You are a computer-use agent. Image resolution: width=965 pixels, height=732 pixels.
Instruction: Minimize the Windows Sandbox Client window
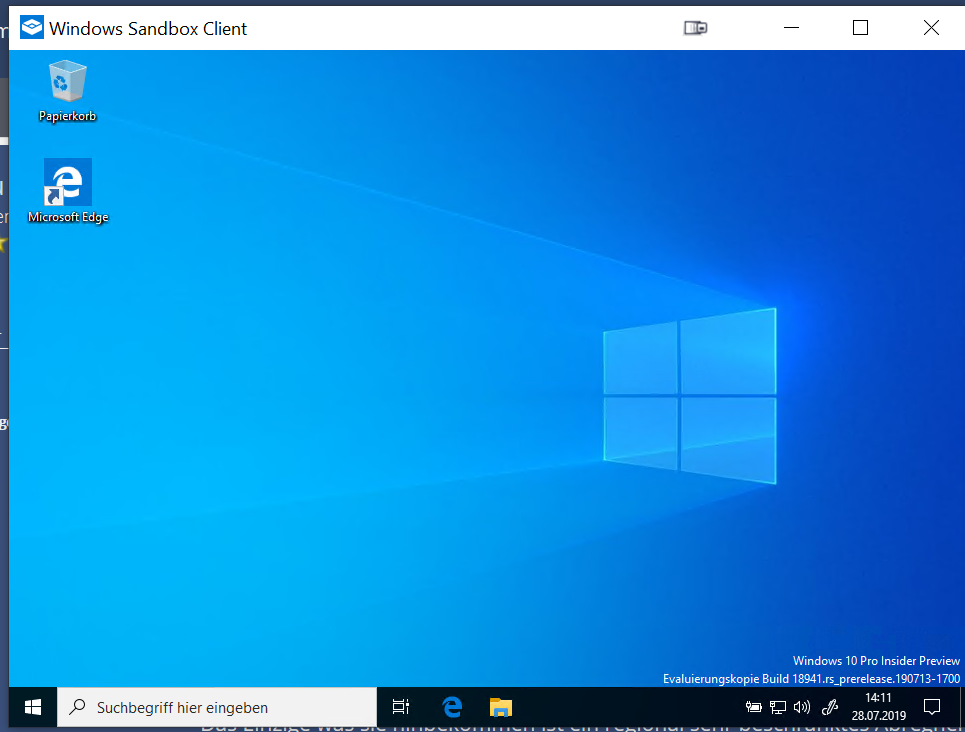coord(791,28)
